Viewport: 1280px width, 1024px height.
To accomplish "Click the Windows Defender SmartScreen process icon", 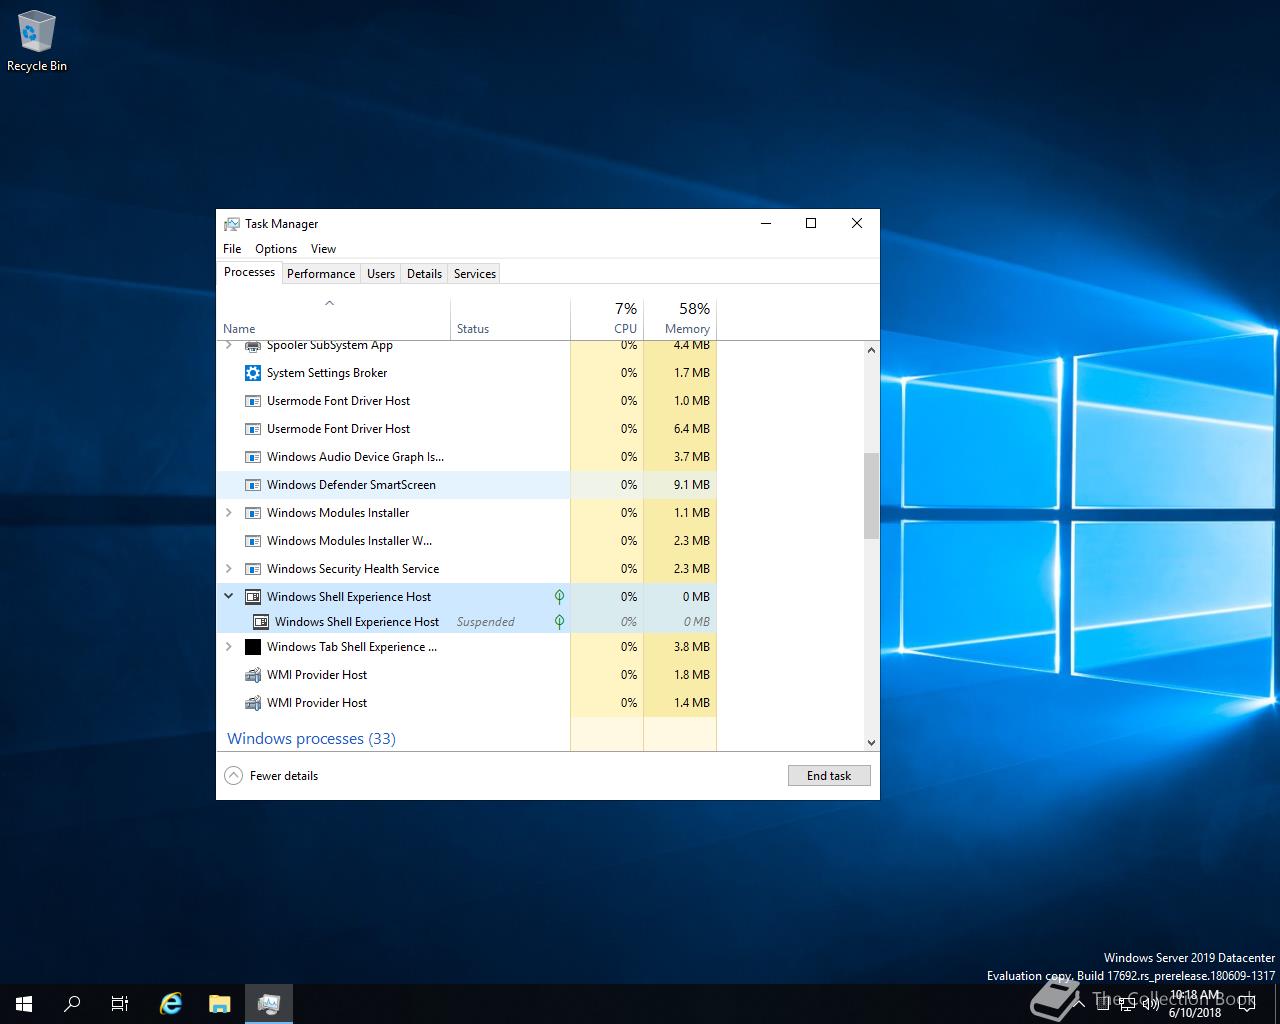I will [253, 485].
